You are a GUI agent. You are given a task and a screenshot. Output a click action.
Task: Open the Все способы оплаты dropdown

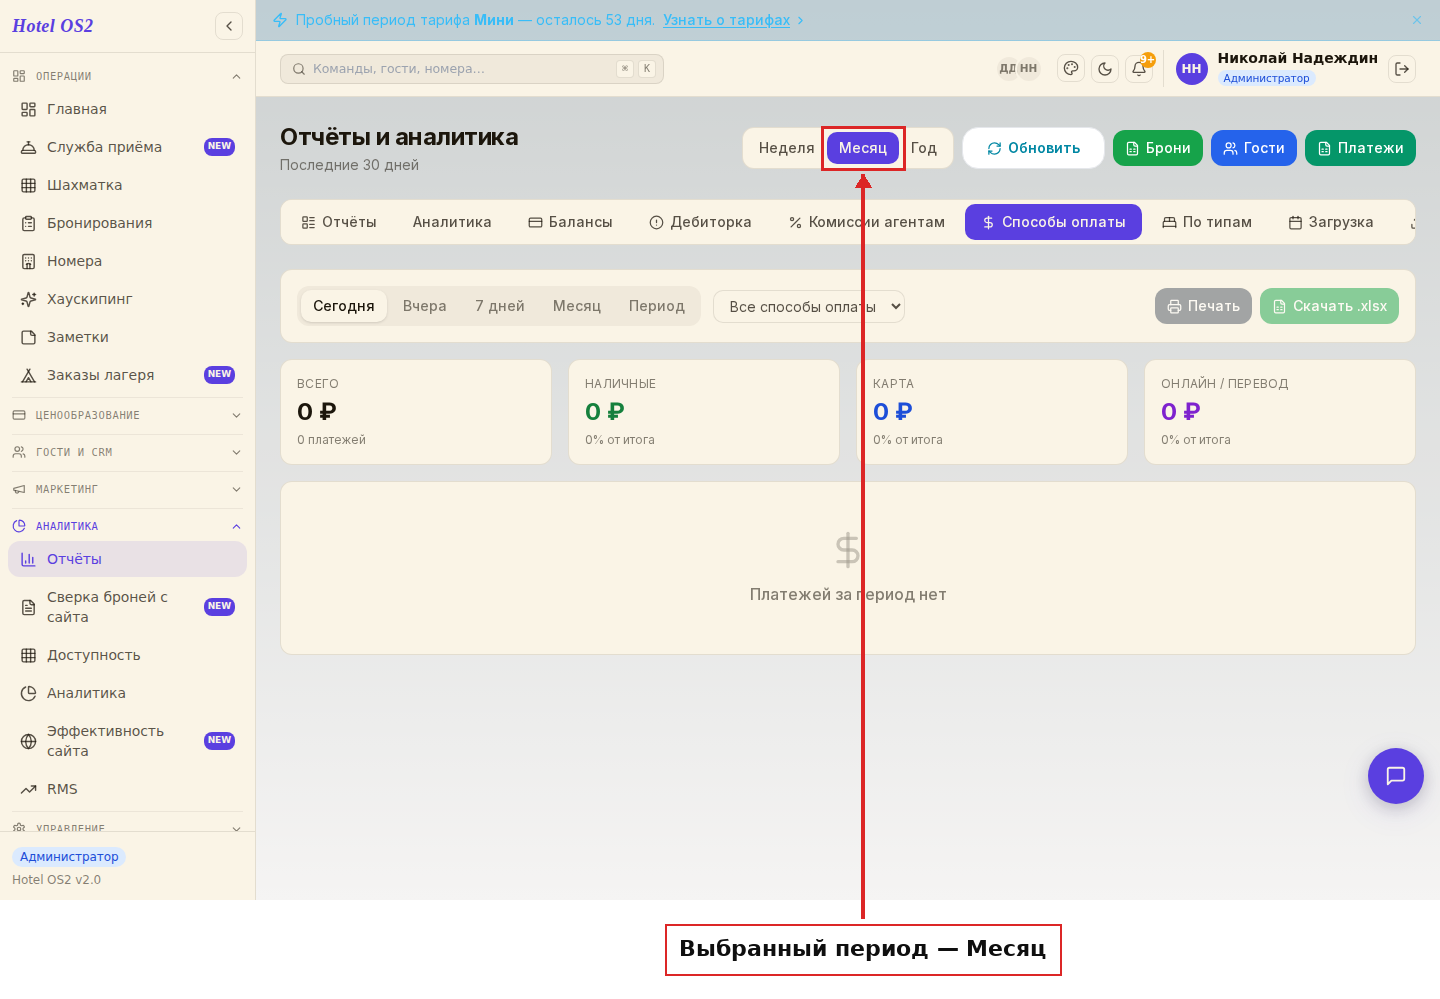[809, 307]
